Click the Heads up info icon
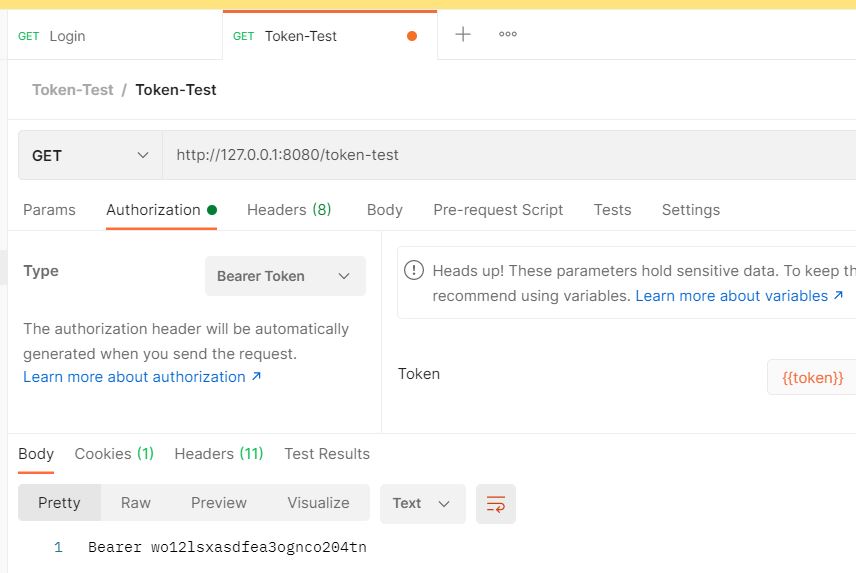This screenshot has height=573, width=856. (x=414, y=270)
